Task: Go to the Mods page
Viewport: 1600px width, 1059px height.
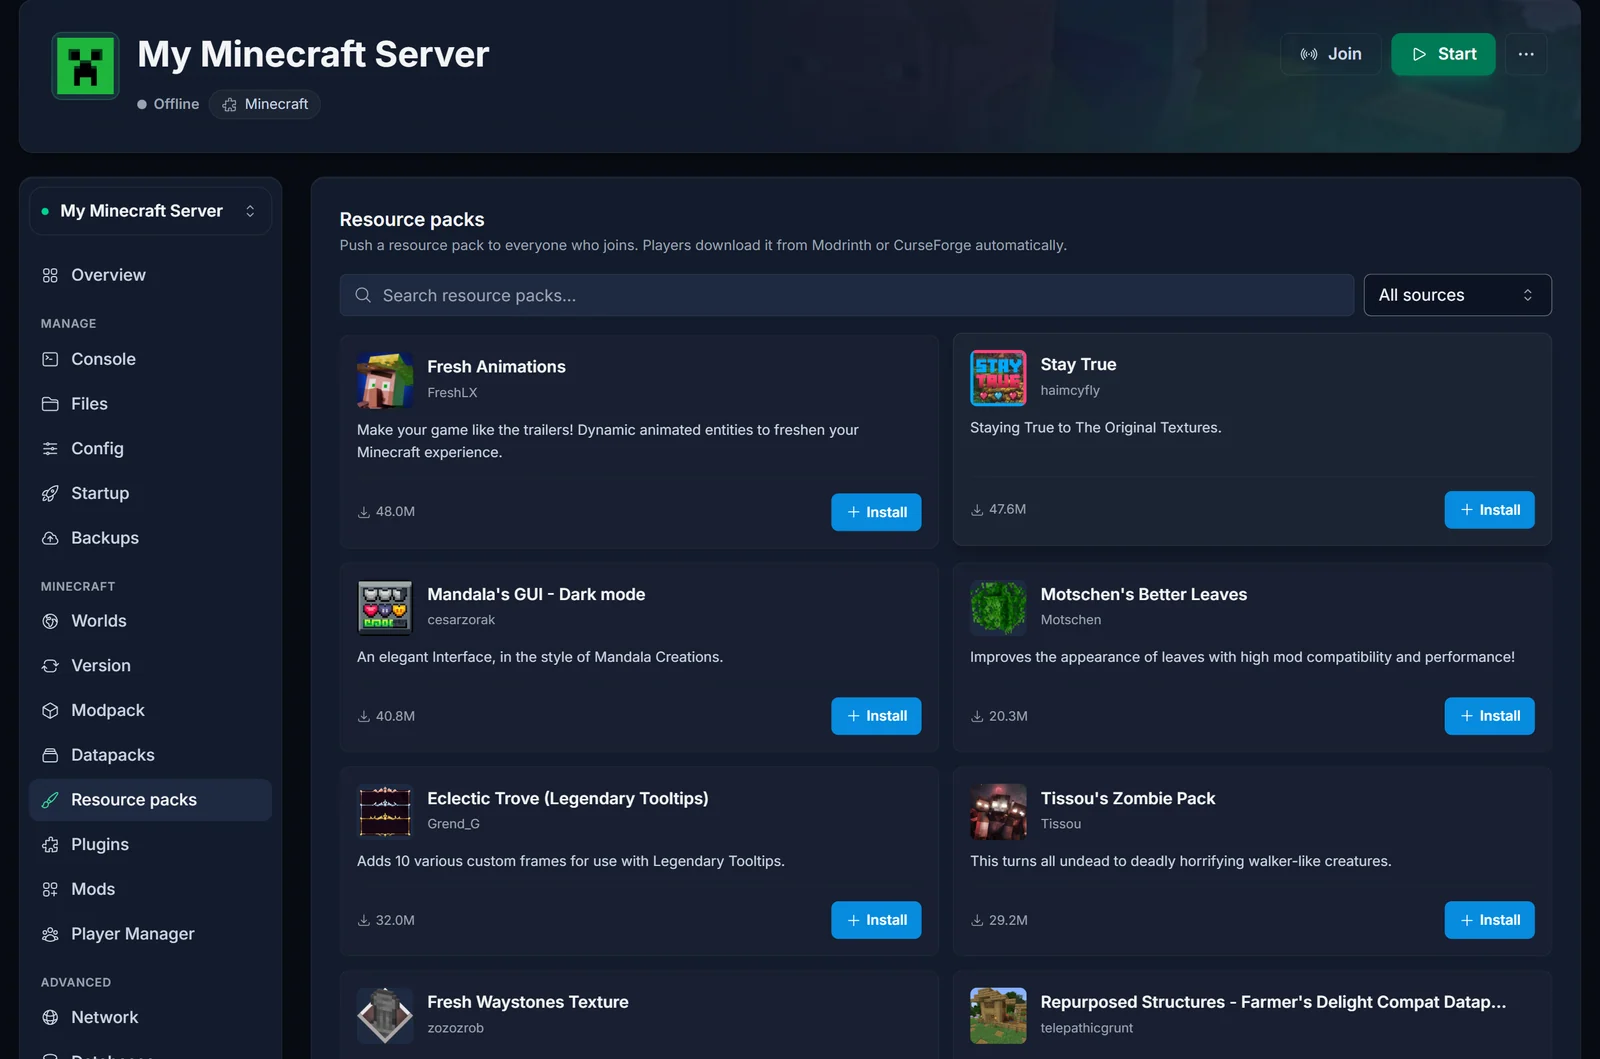Action: click(x=150, y=889)
